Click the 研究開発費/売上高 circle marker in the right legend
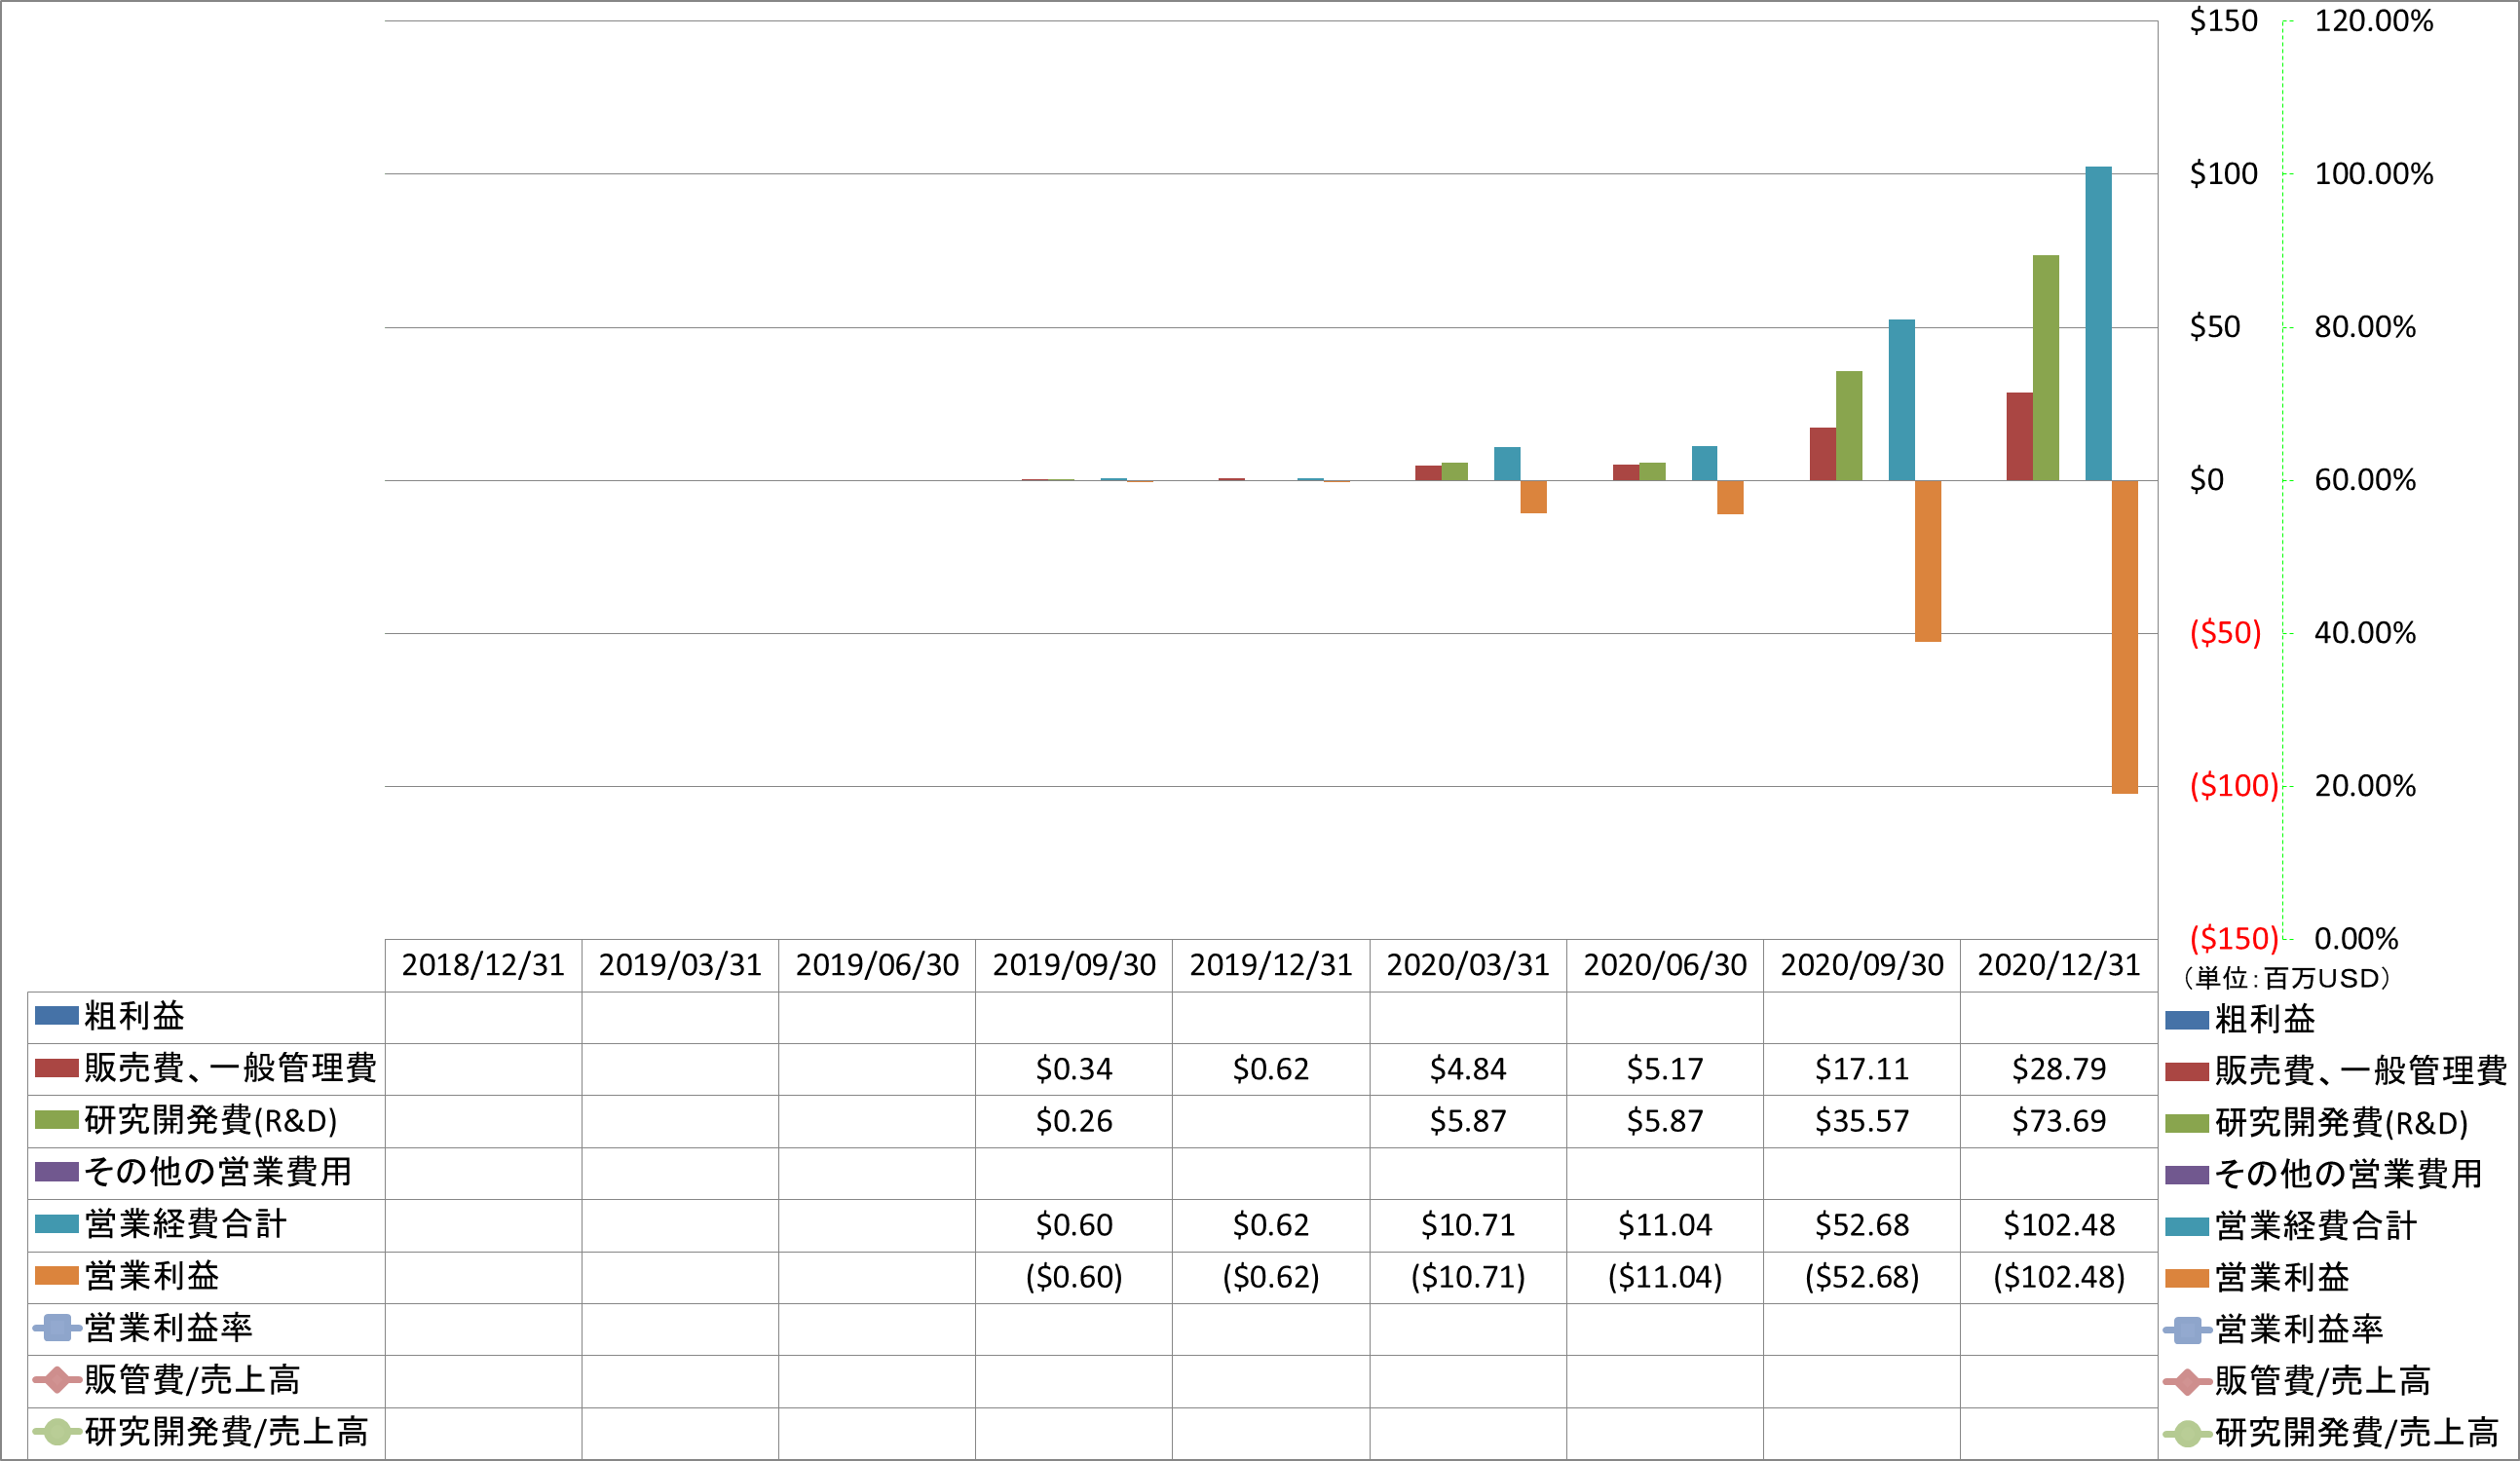 pyautogui.click(x=2187, y=1434)
